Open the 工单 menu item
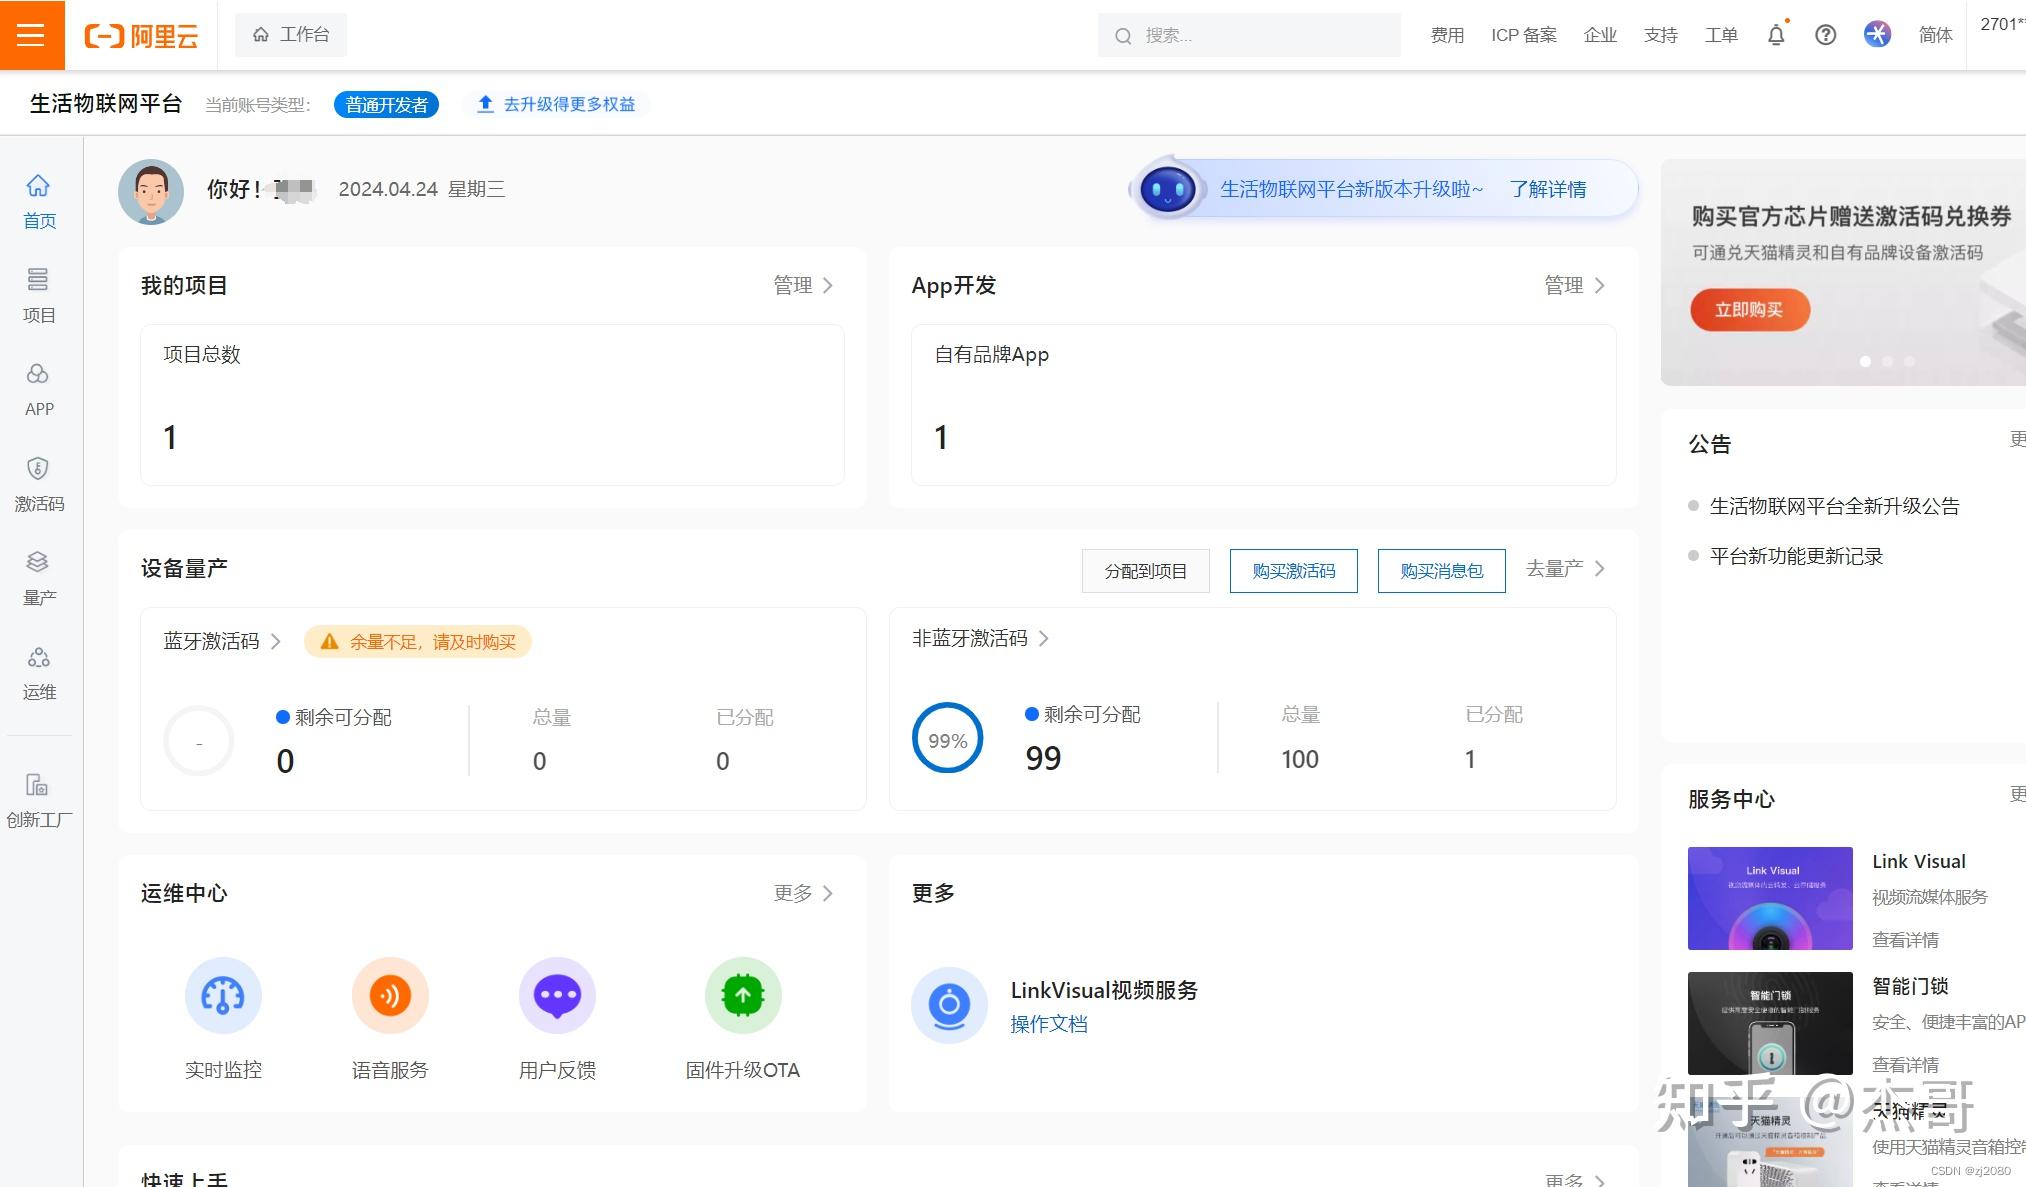This screenshot has width=2026, height=1187. coord(1721,34)
